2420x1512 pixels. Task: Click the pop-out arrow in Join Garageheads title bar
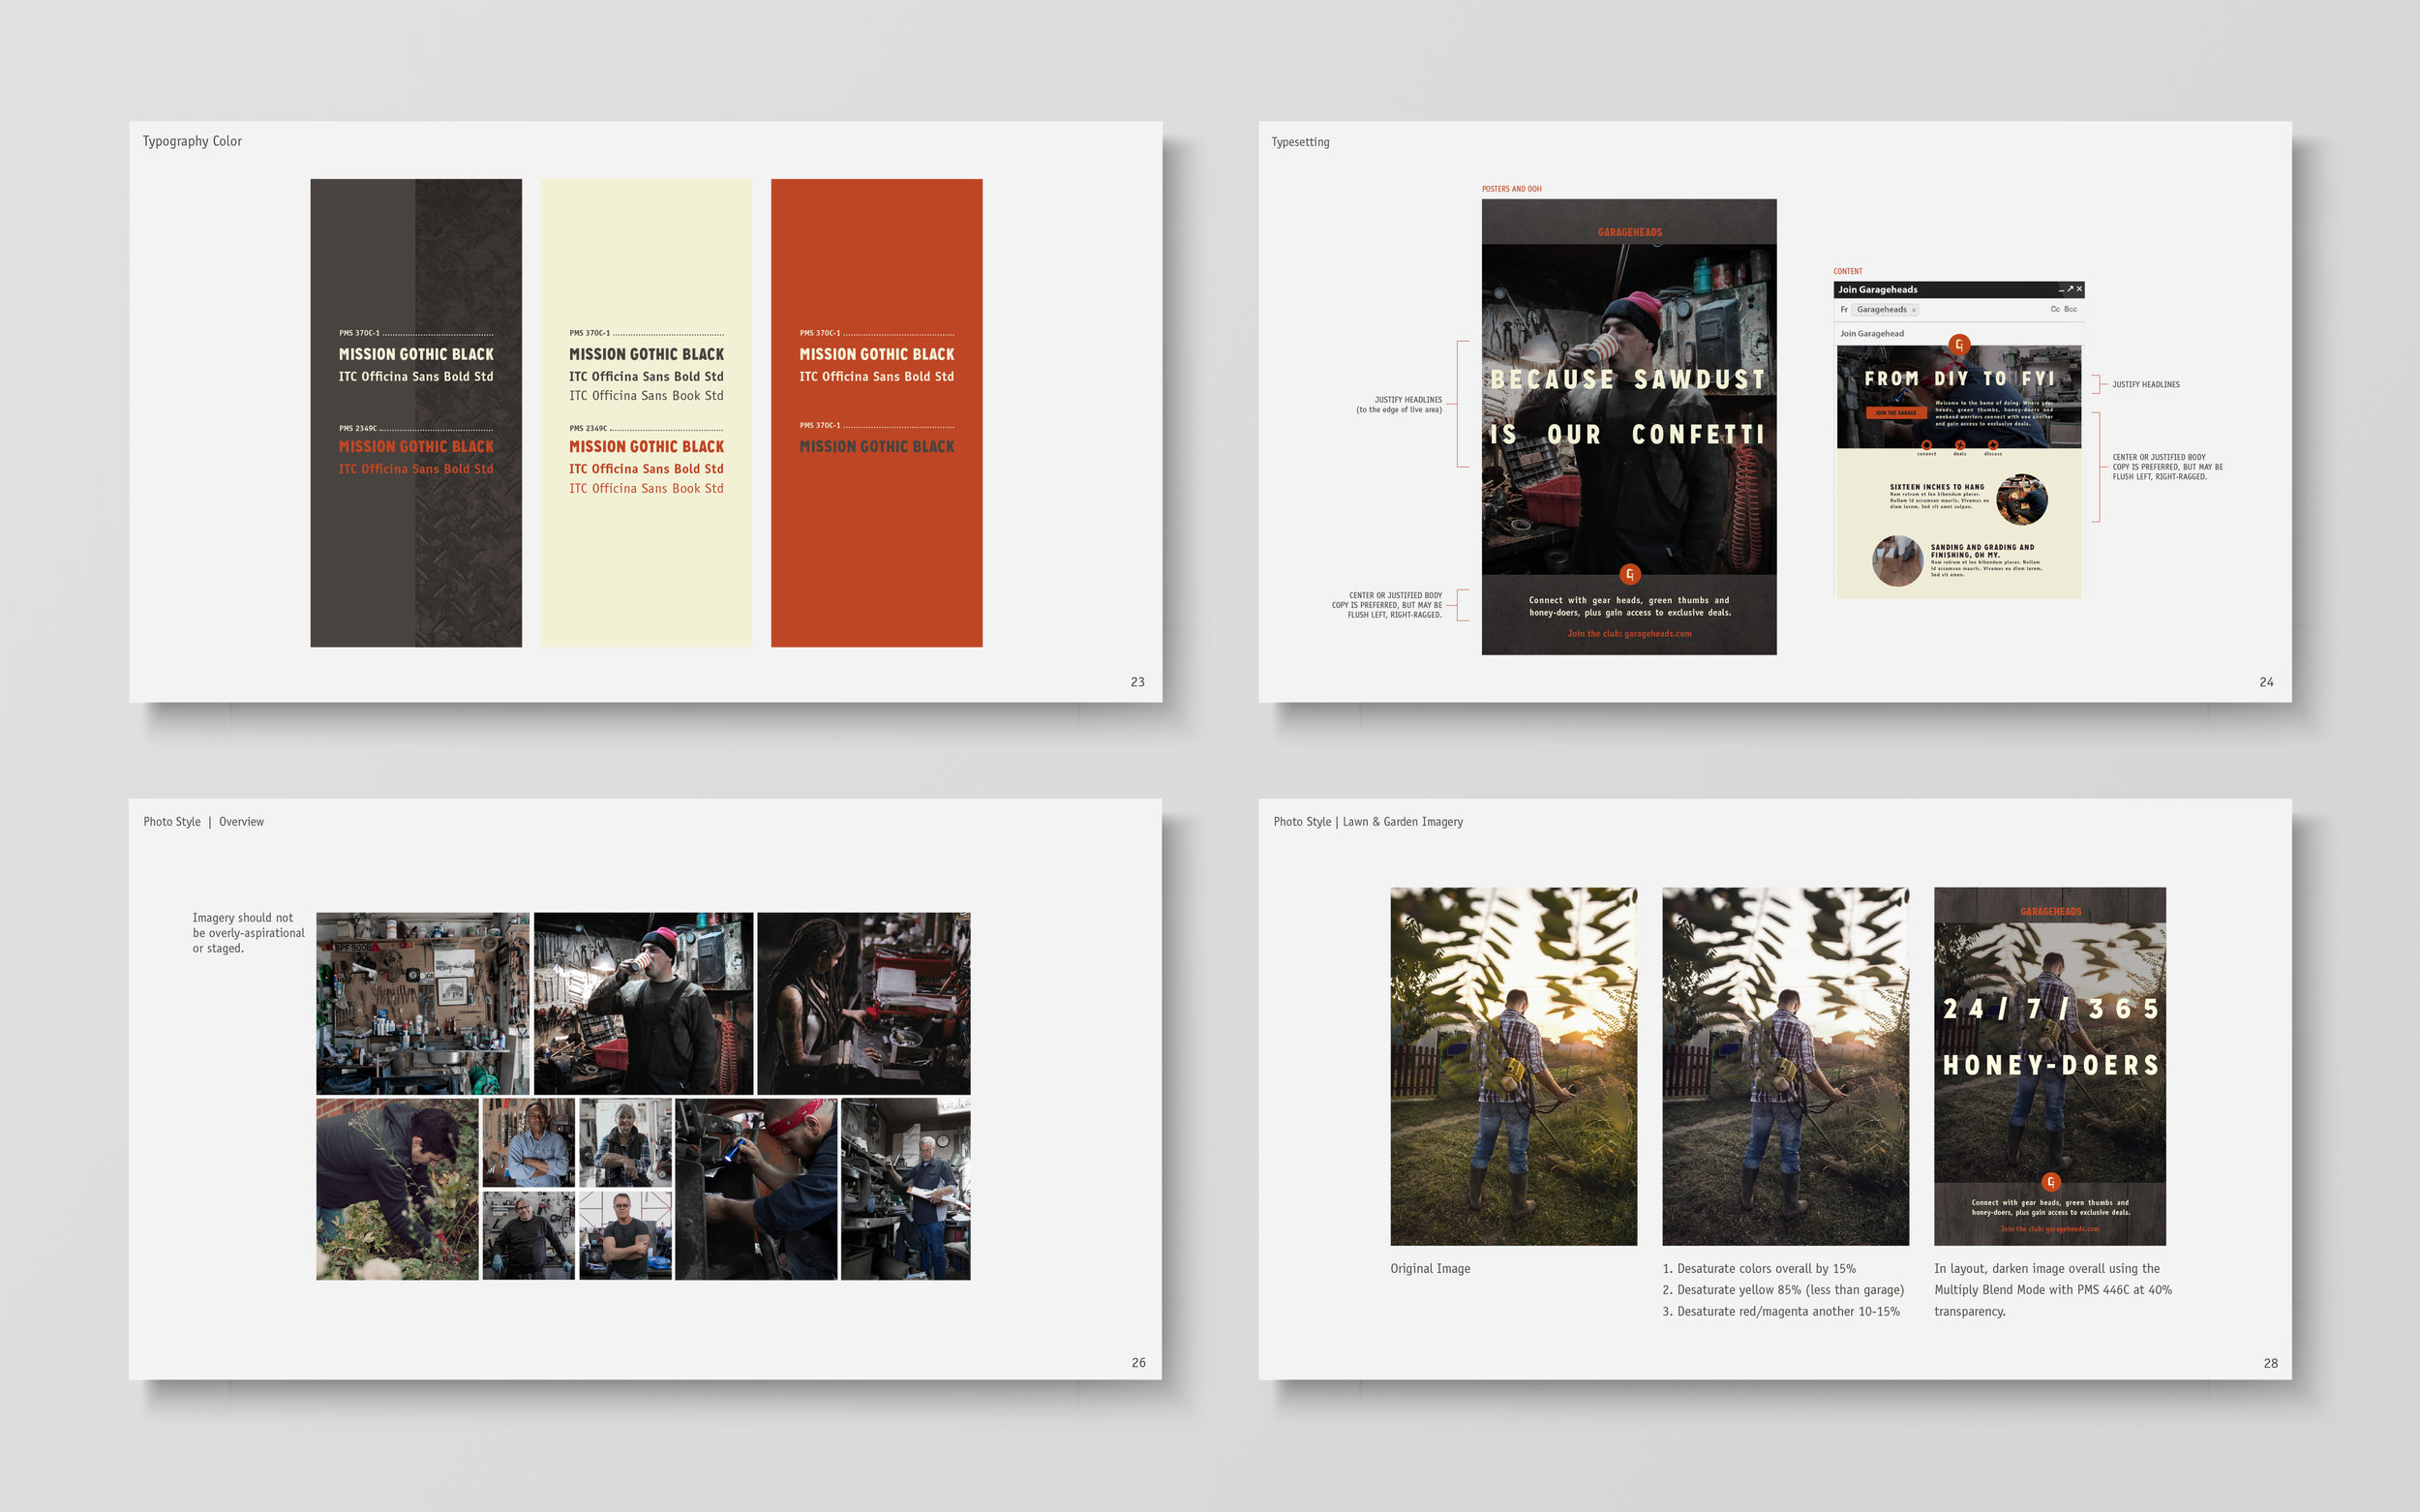2070,289
